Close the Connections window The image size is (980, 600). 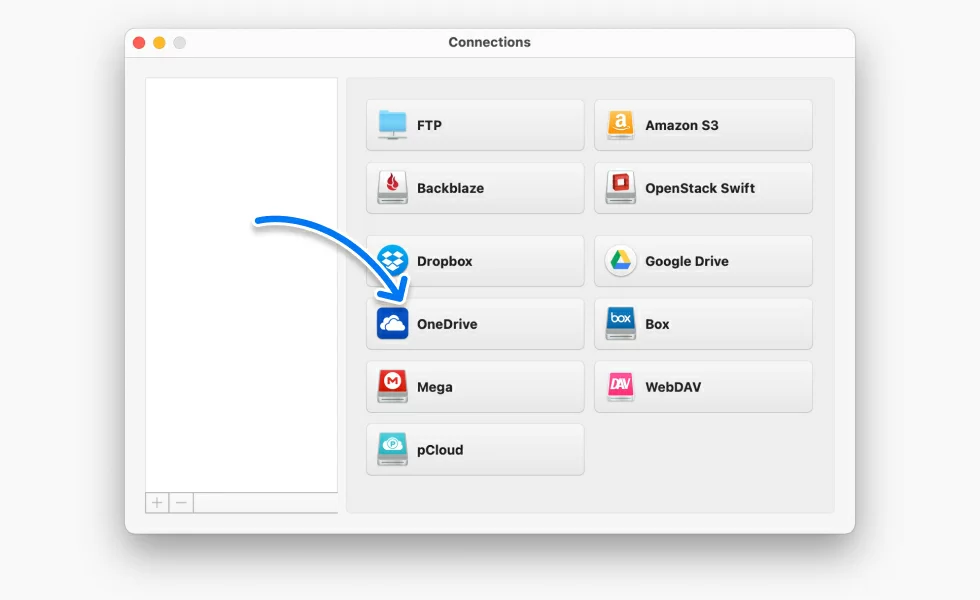(x=138, y=43)
